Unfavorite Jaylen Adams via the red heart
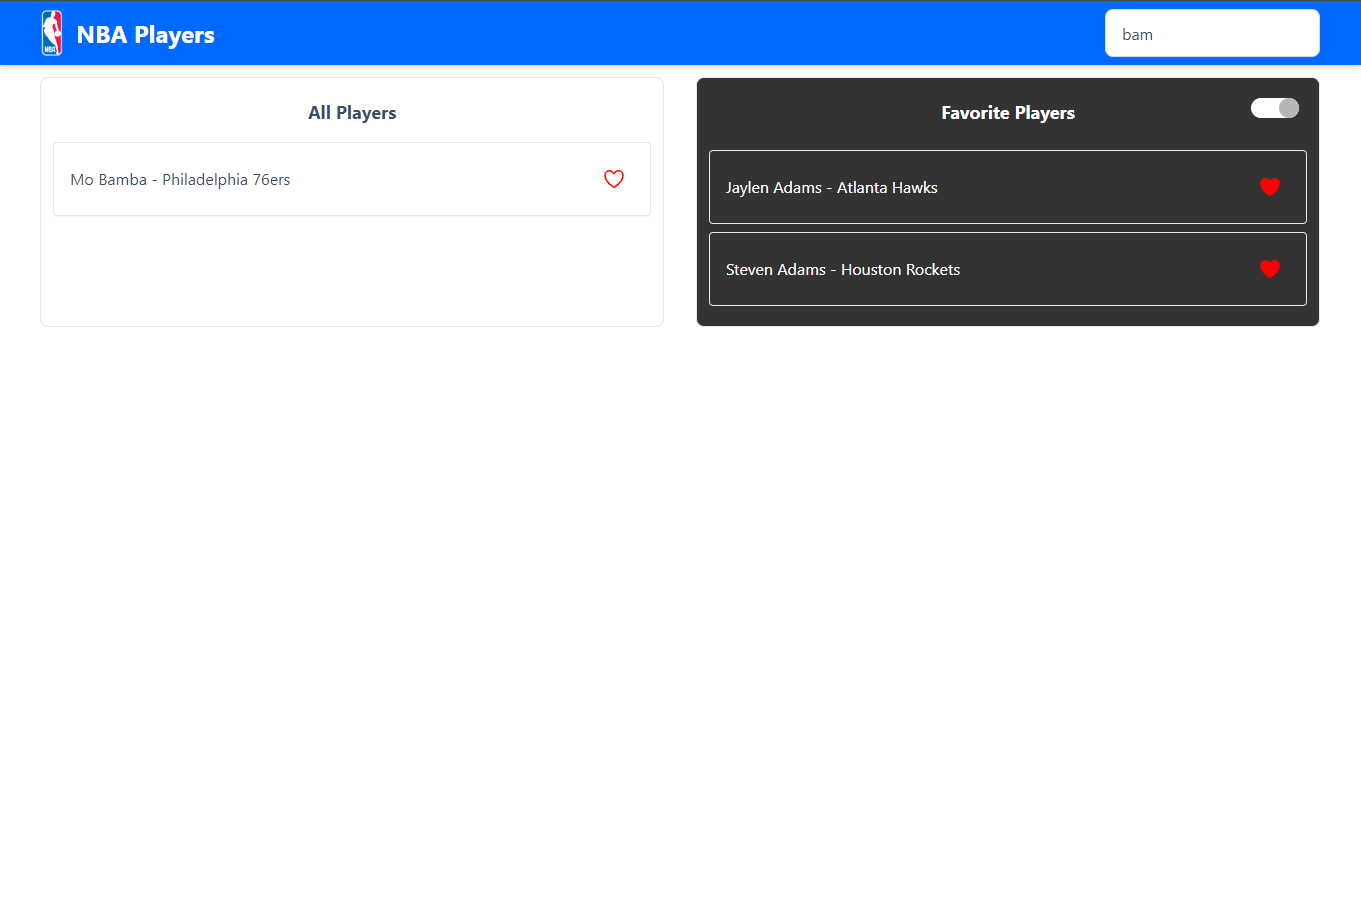Viewport: 1361px width, 910px height. pyautogui.click(x=1270, y=187)
